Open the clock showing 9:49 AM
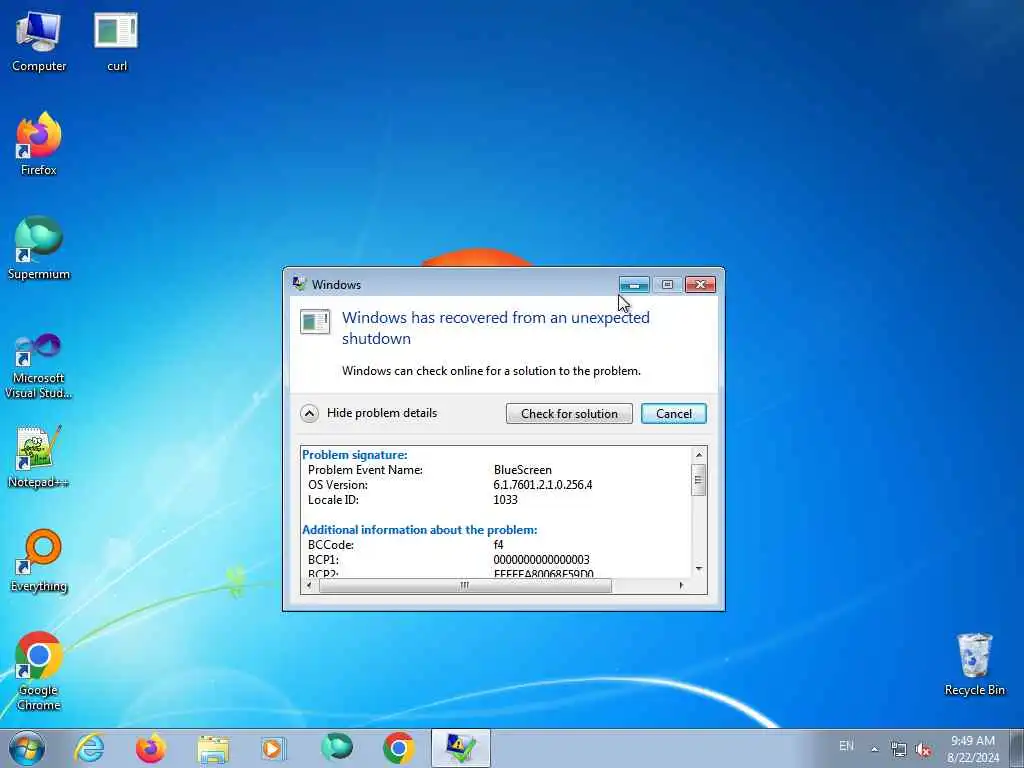Image resolution: width=1024 pixels, height=768 pixels. click(973, 749)
